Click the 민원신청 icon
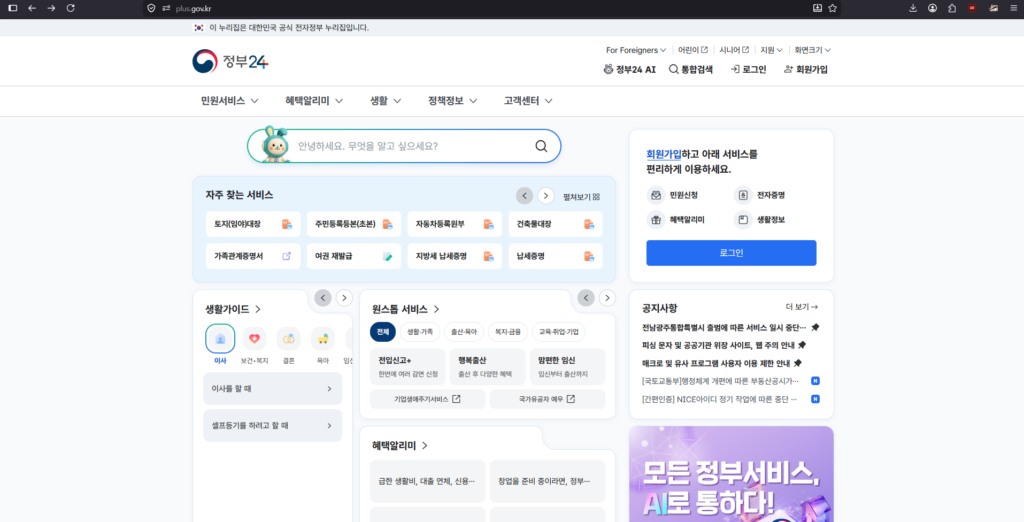This screenshot has height=522, width=1024. pos(656,195)
